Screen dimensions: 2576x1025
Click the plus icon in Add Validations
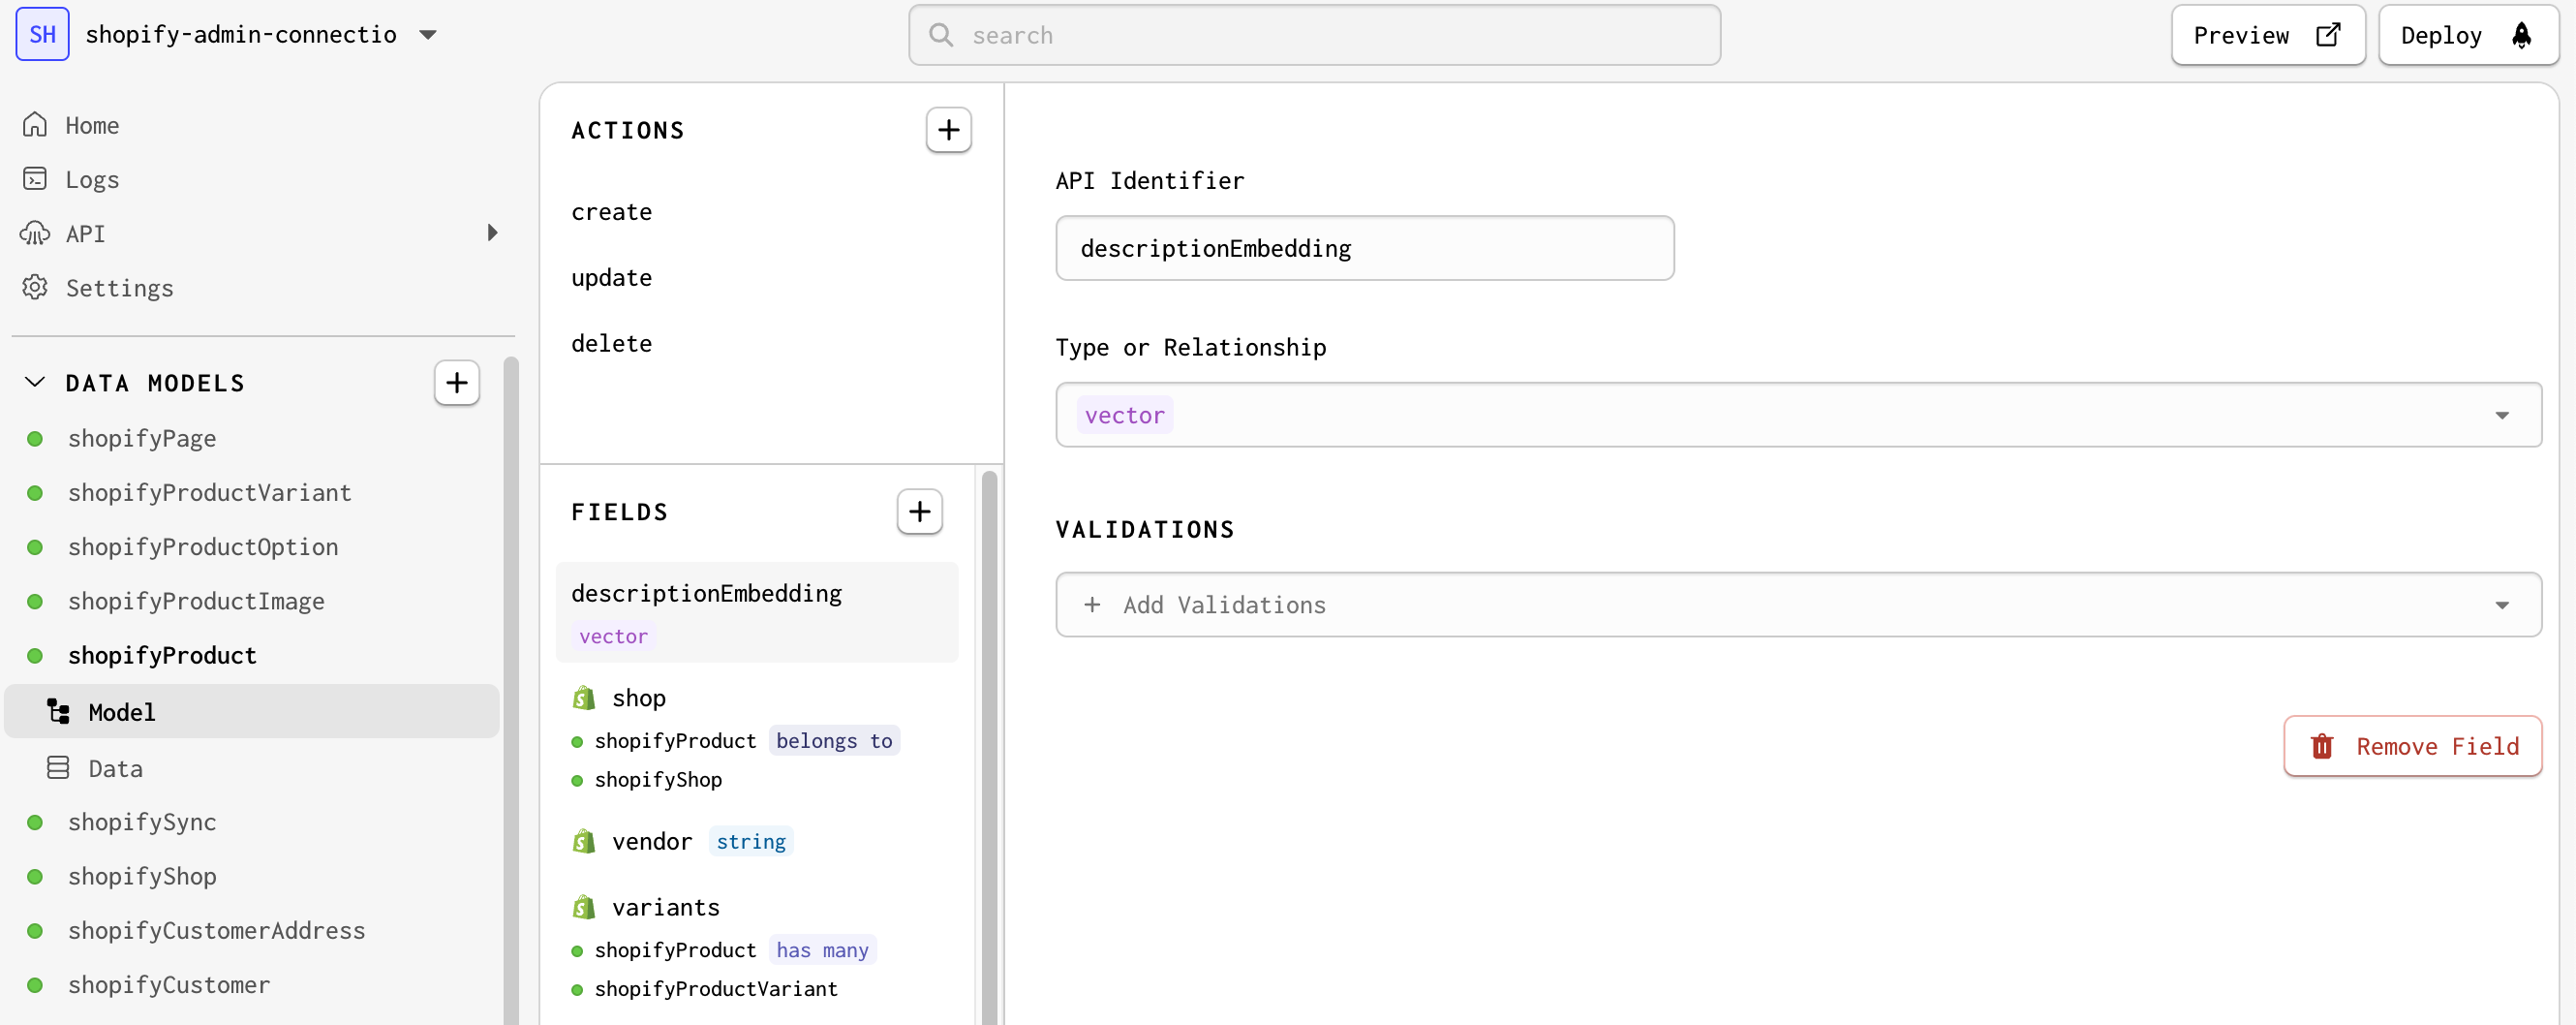click(1092, 604)
